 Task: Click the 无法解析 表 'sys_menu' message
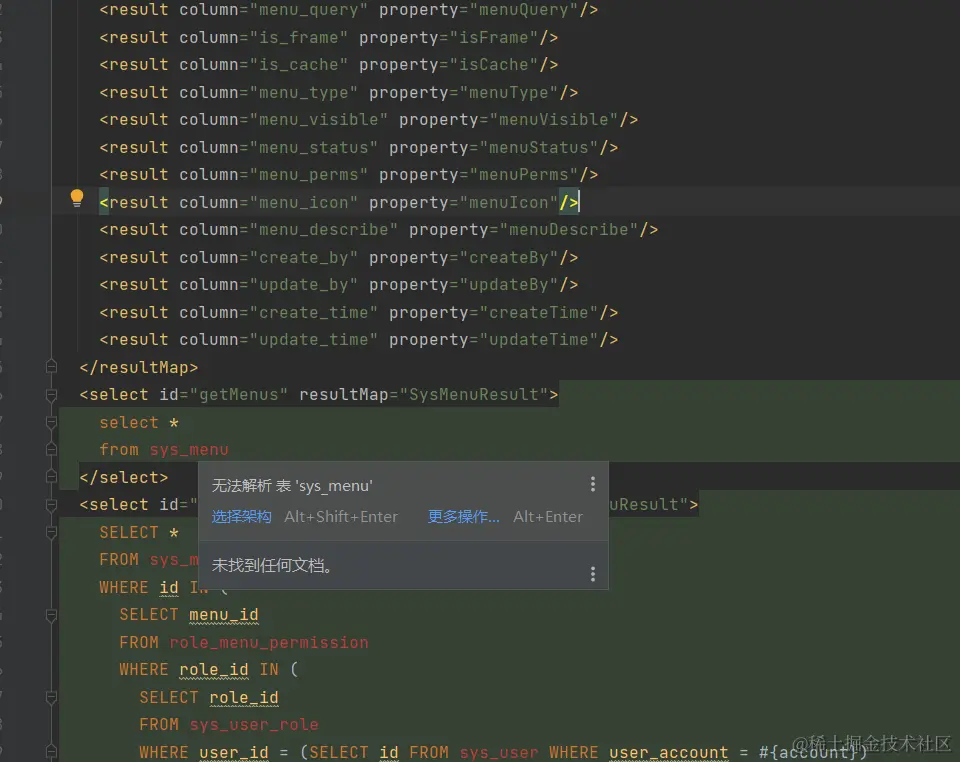[292, 485]
